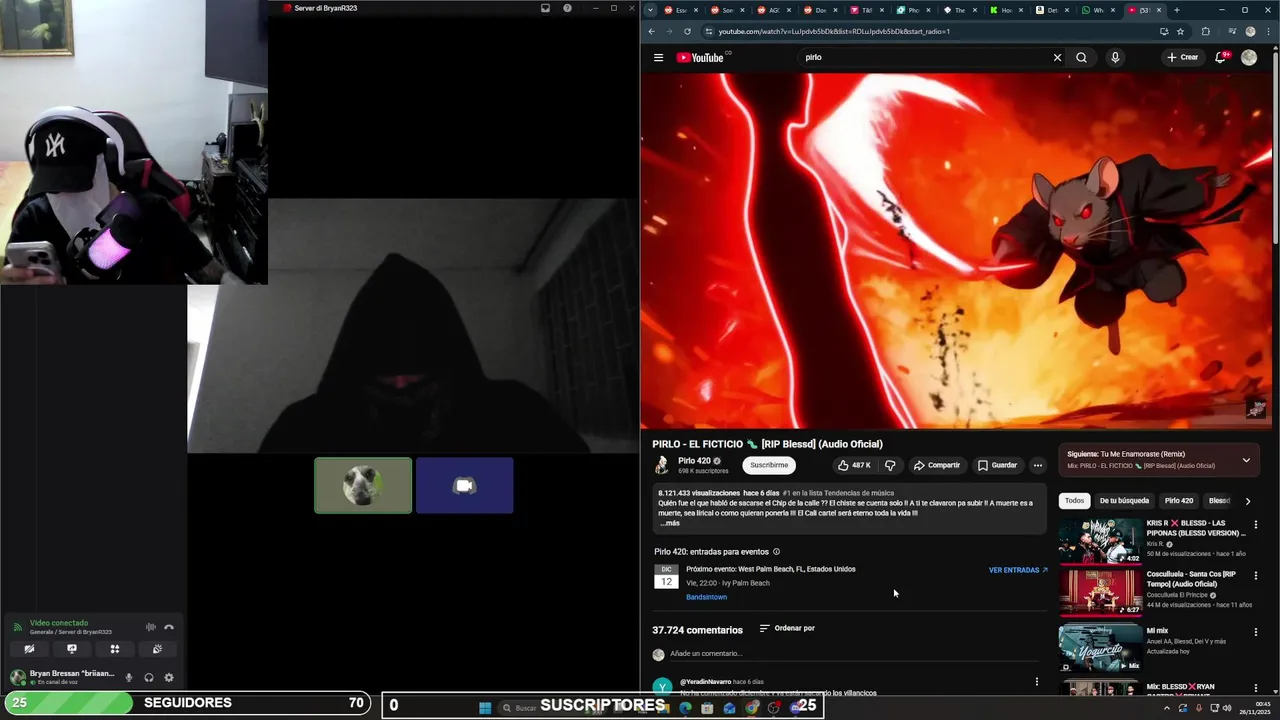Run the YouTube search magnifier button

(x=1081, y=58)
